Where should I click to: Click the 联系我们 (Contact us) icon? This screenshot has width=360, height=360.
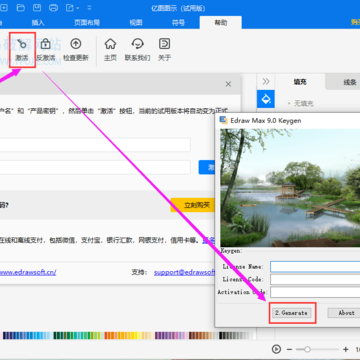pos(137,44)
